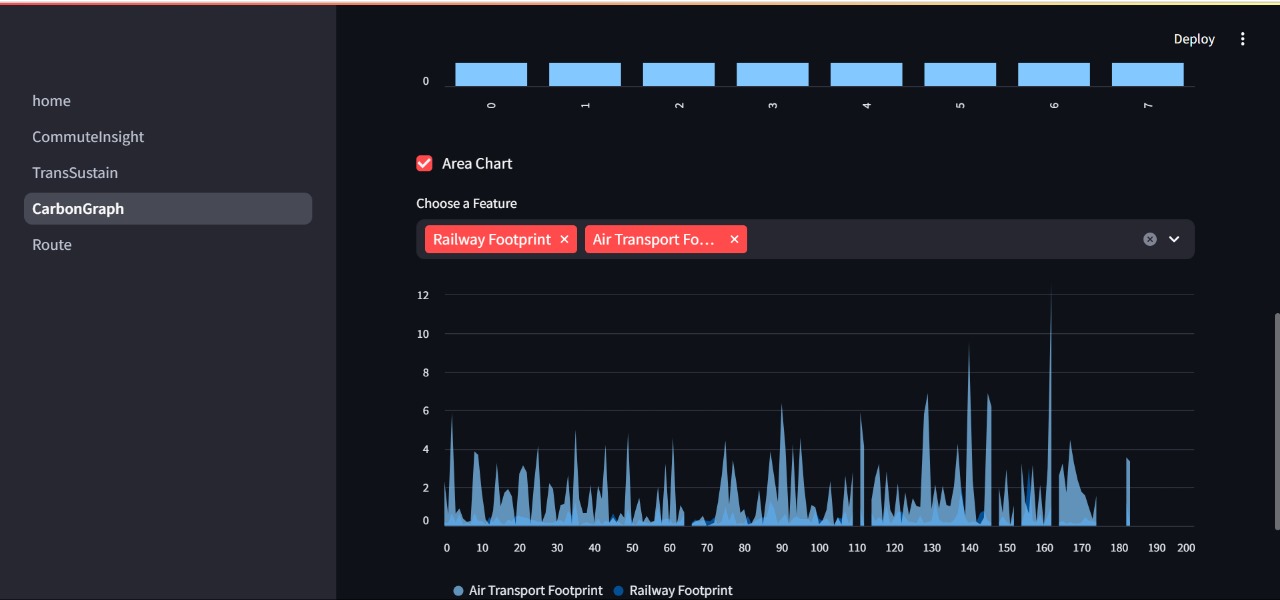Expand the Choose a Feature dropdown
The height and width of the screenshot is (600, 1280).
pyautogui.click(x=1175, y=239)
